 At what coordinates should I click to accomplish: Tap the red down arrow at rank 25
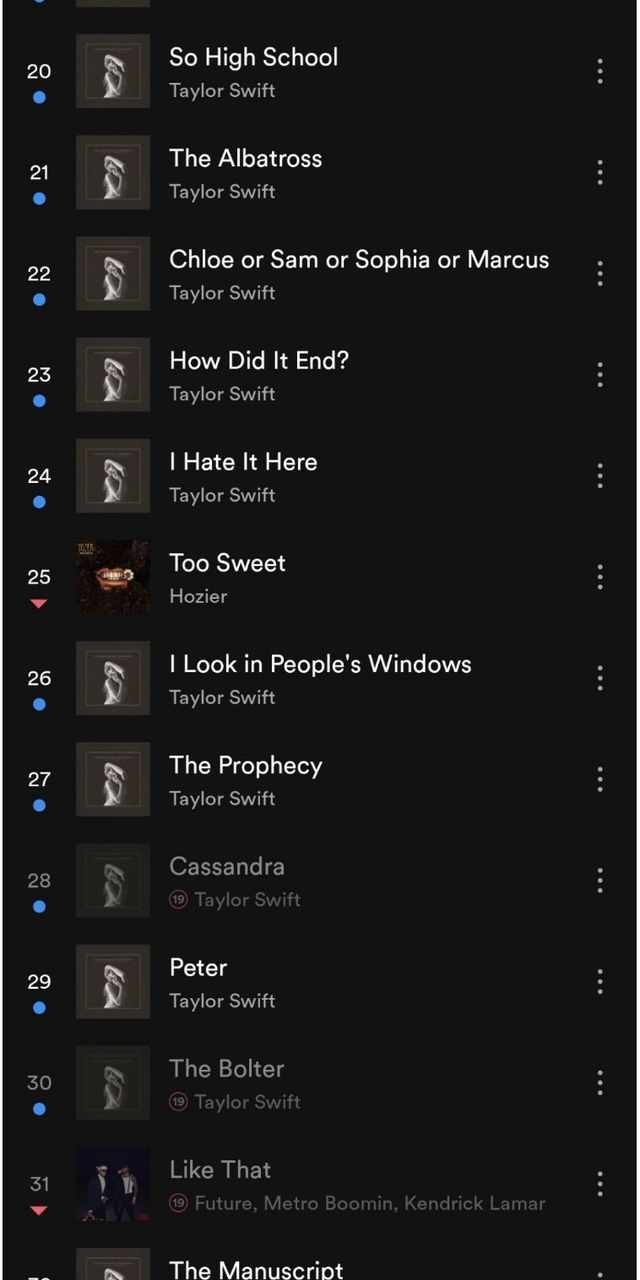(x=39, y=603)
